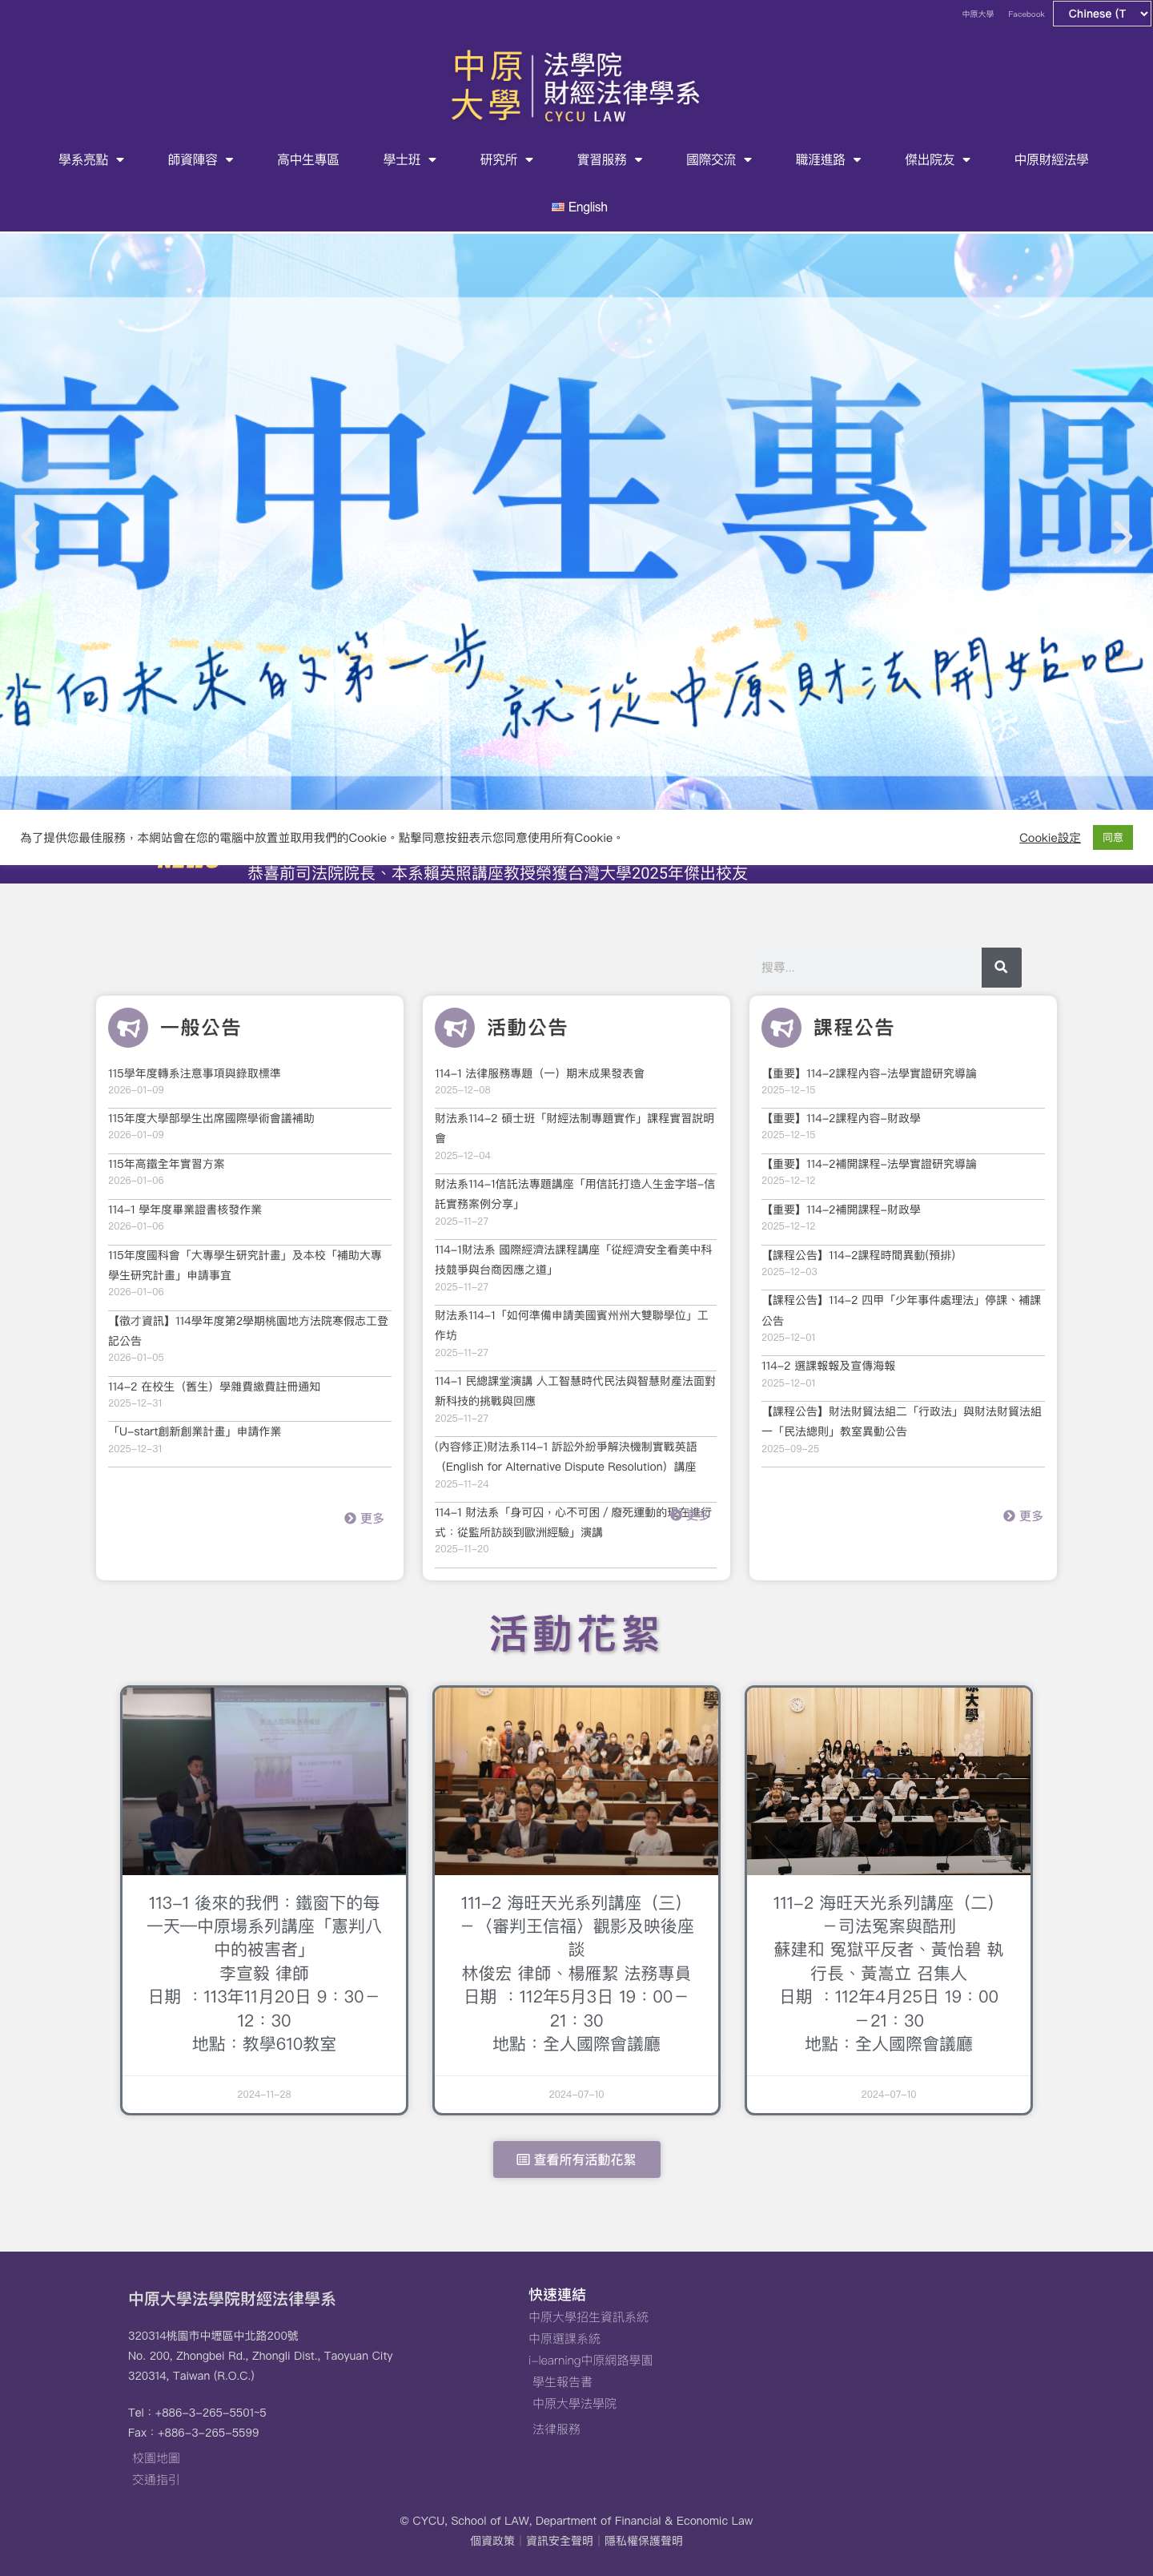The width and height of the screenshot is (1153, 2576).
Task: Open 114-2補開課程-財政學 notice
Action: click(841, 1209)
